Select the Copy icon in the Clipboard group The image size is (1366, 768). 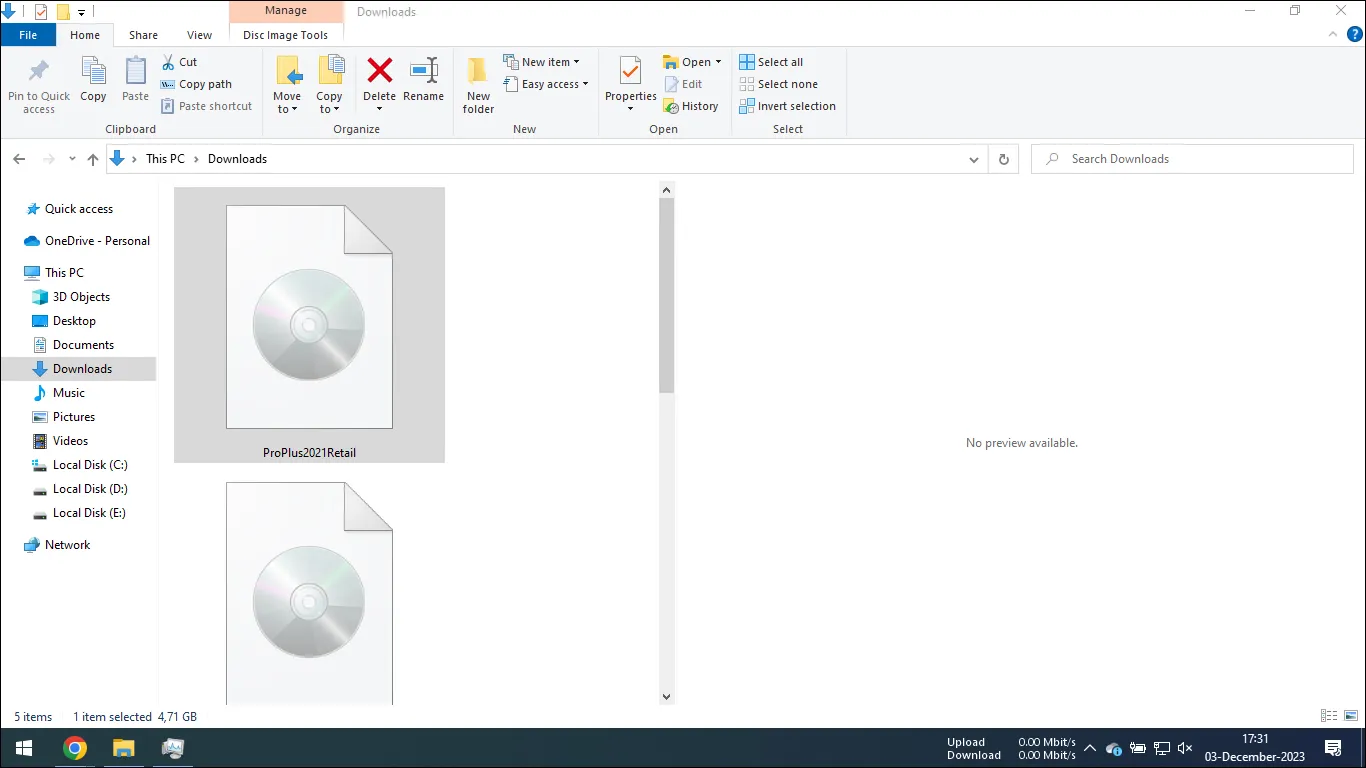(x=93, y=80)
